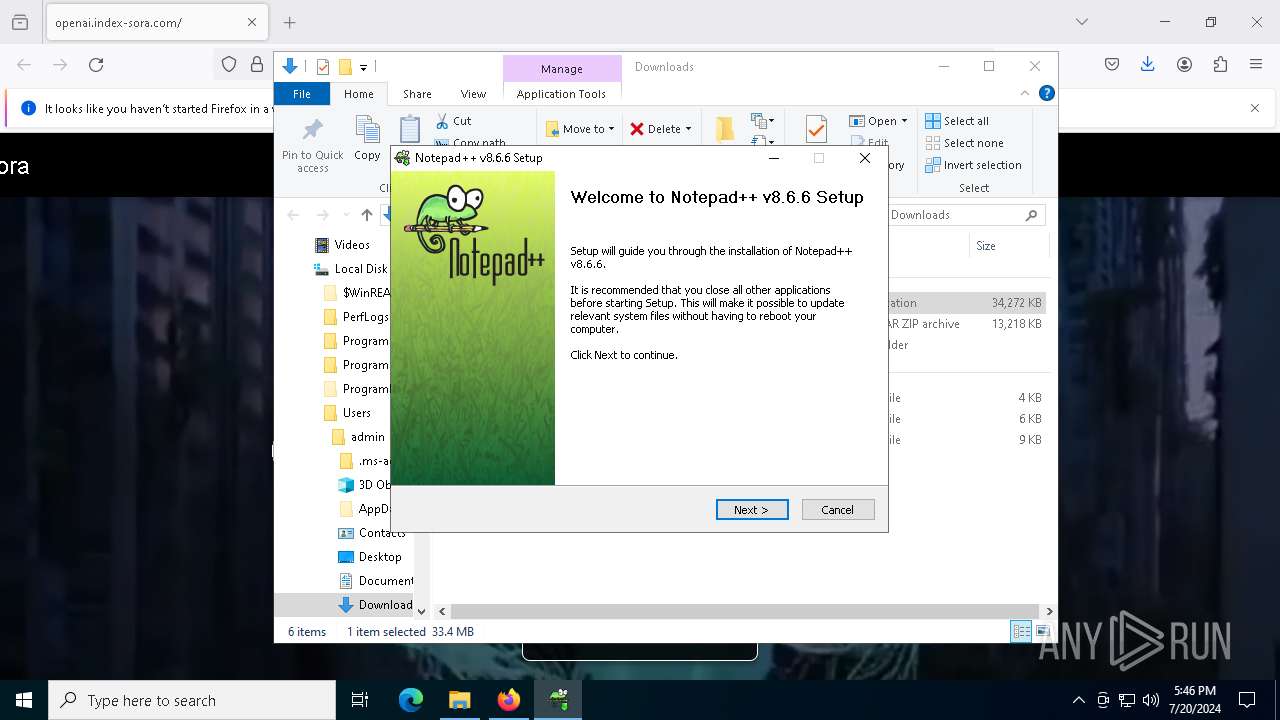Click the Paste clipboard icon

click(410, 130)
